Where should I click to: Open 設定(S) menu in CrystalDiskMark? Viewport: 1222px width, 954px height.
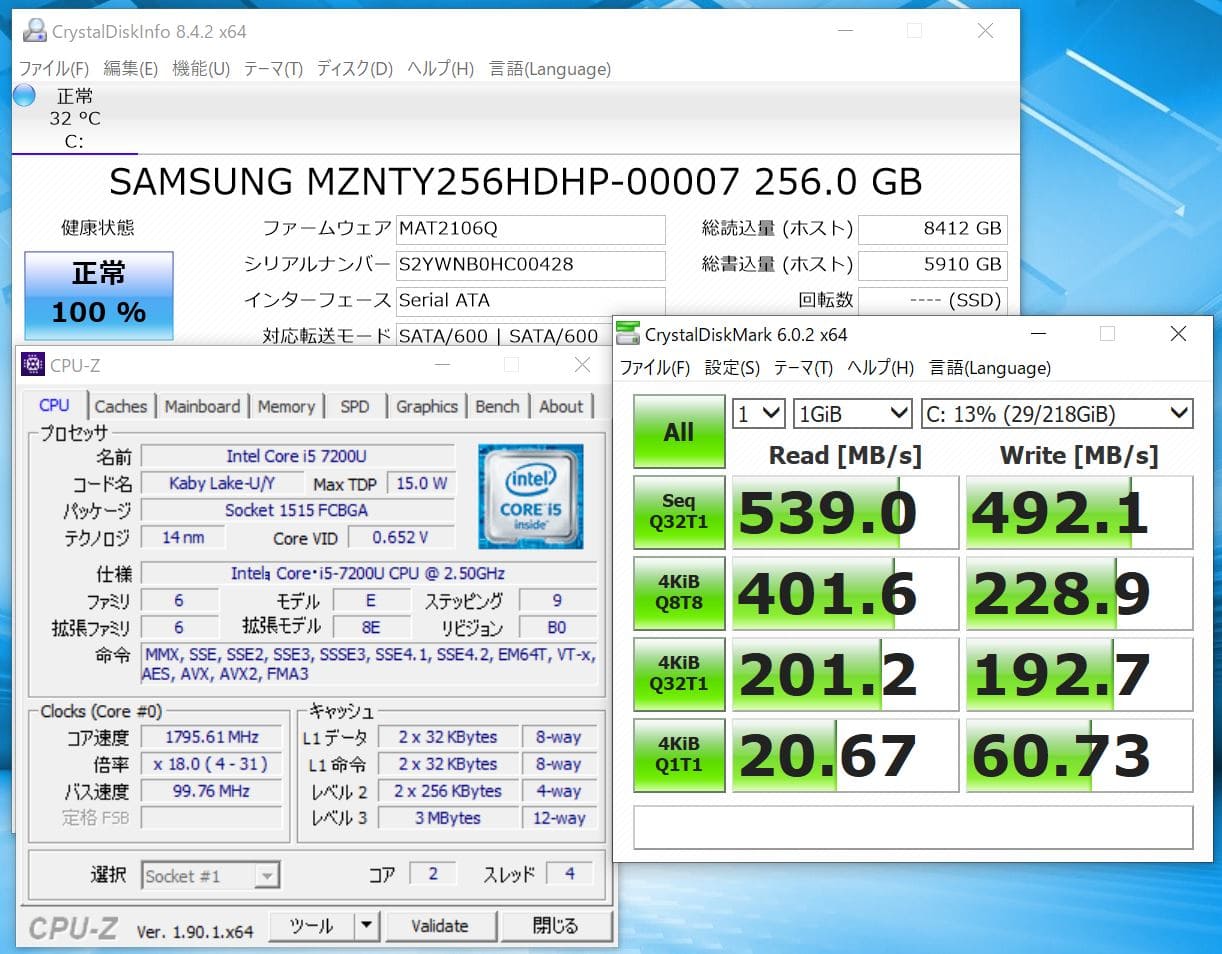pos(732,368)
